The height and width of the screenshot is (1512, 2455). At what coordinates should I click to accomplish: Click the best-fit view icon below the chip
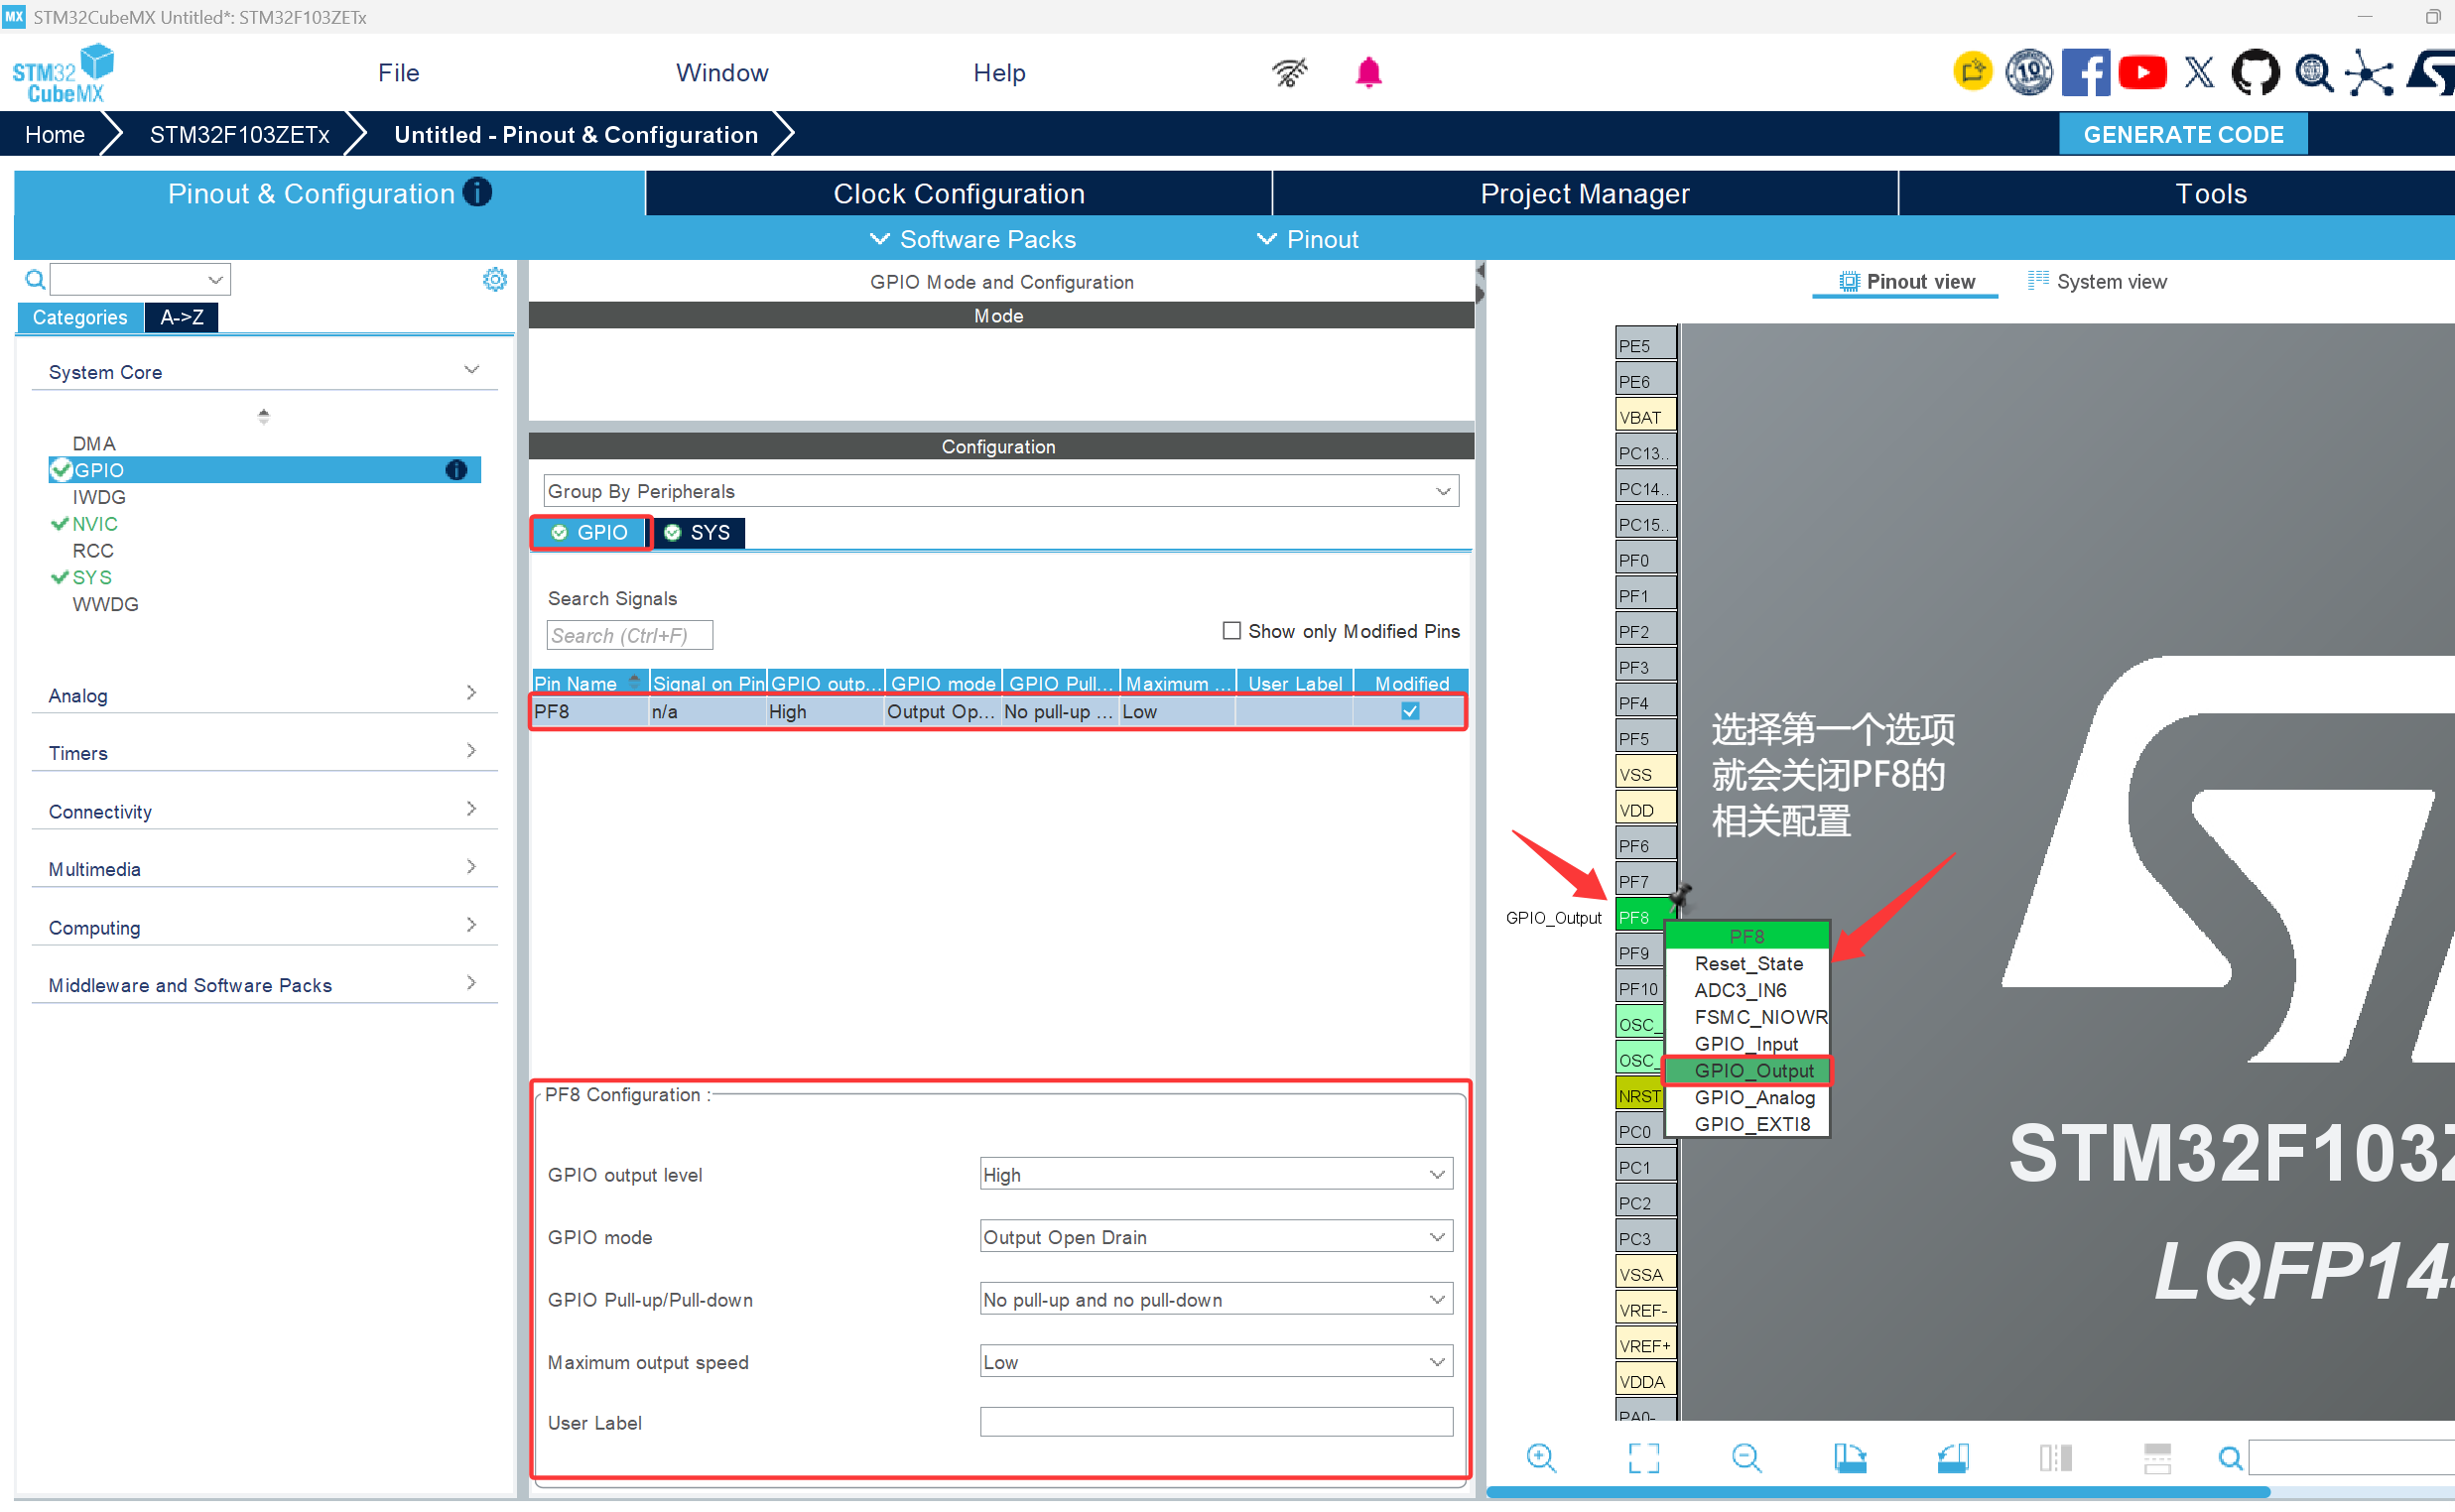1643,1458
